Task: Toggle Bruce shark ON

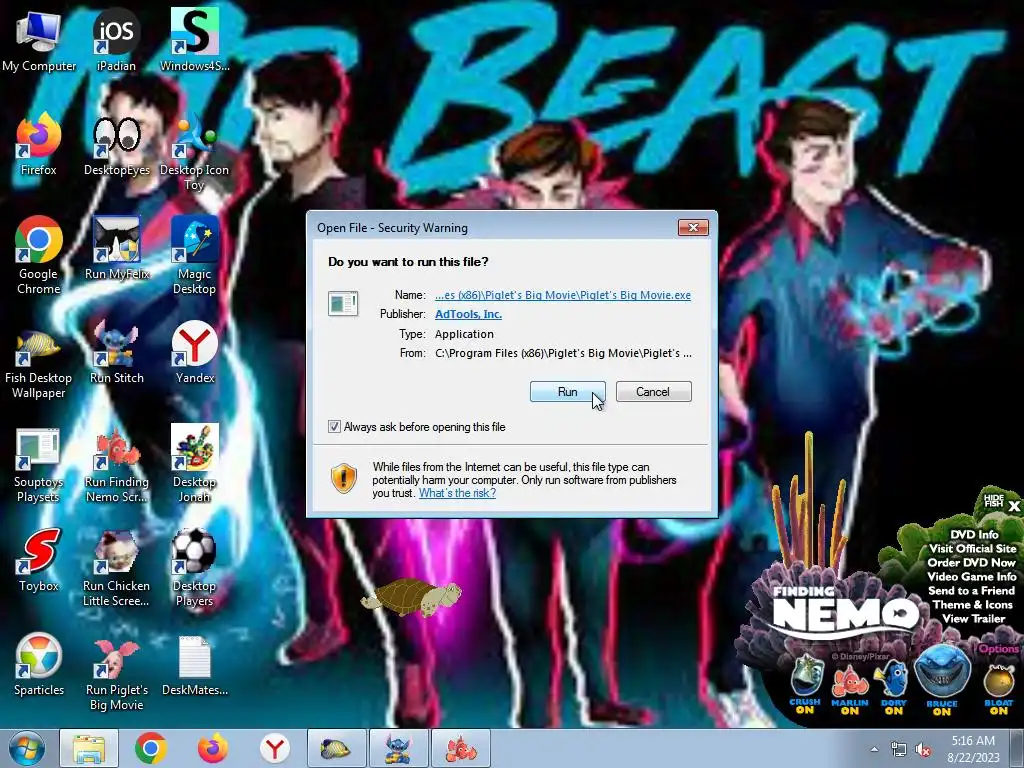Action: (942, 680)
